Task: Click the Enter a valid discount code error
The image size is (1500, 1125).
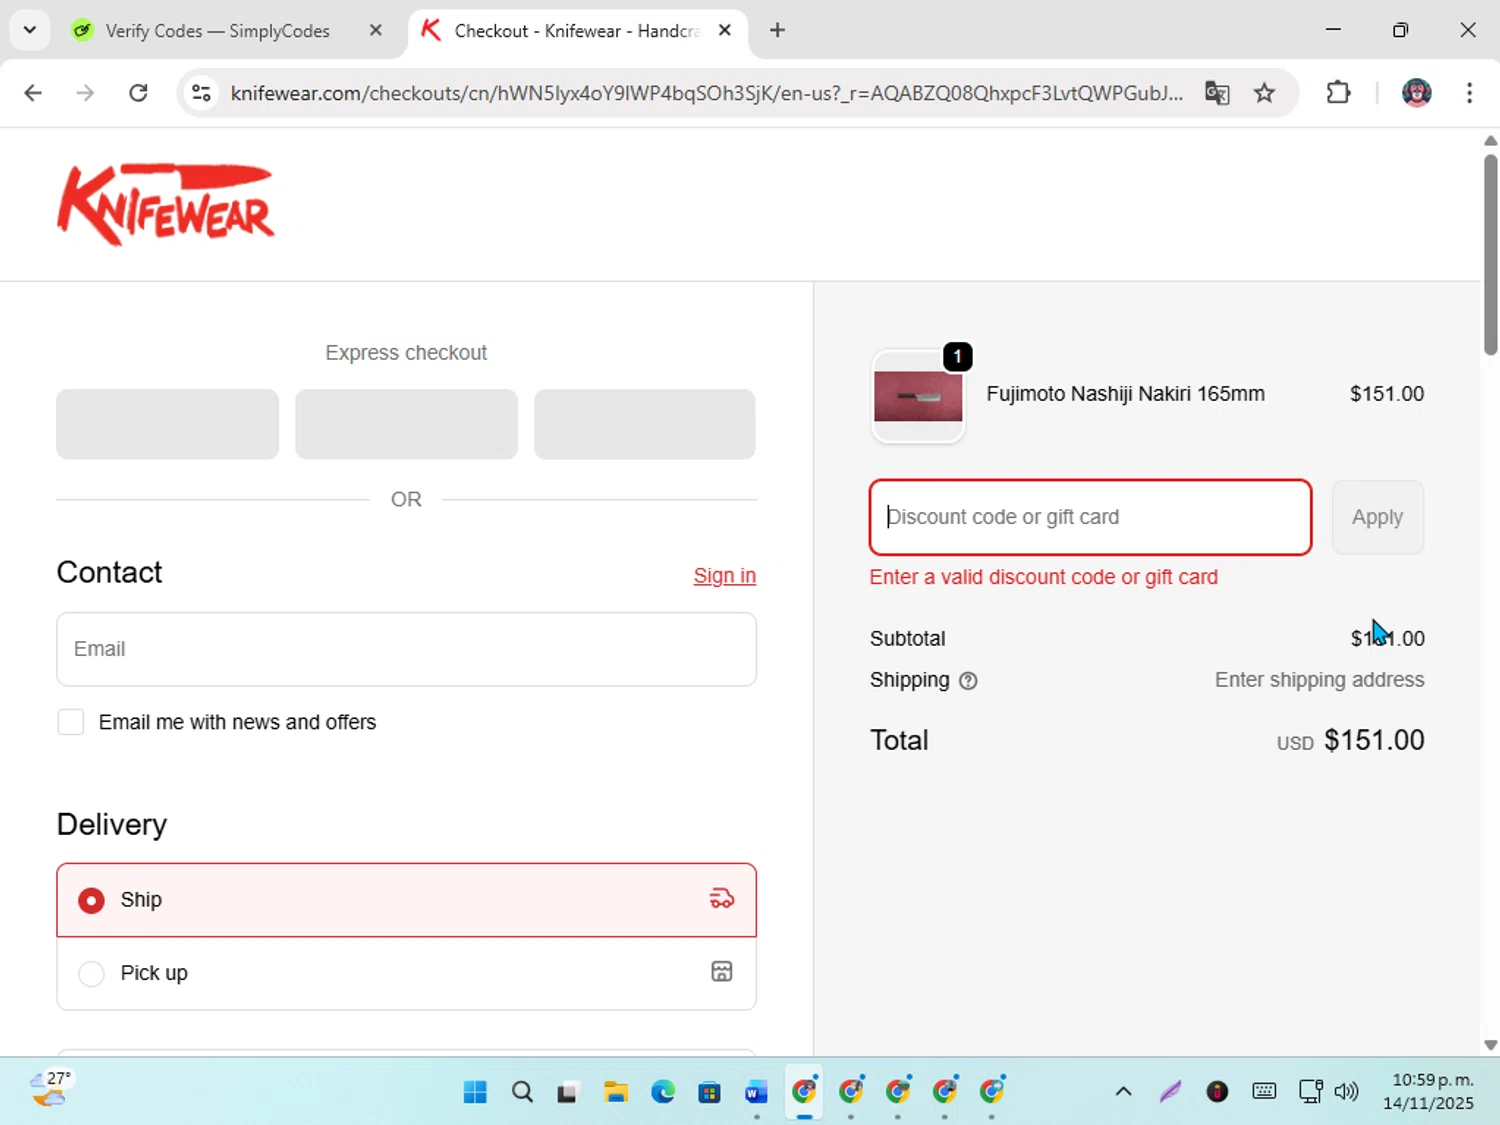Action: [1043, 577]
